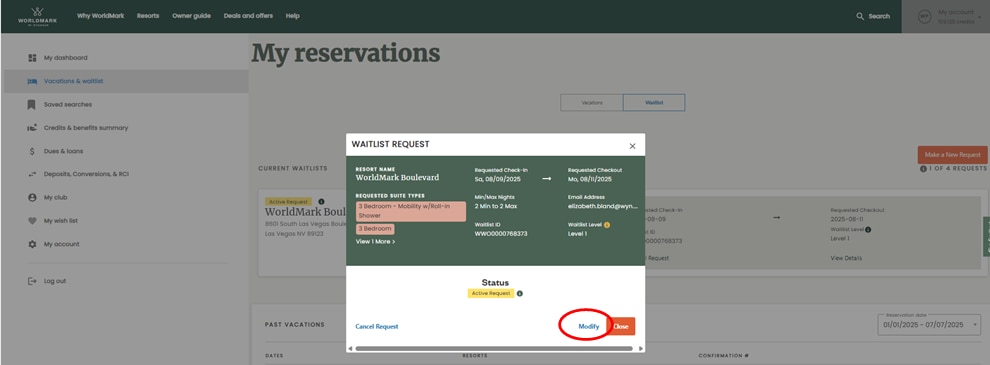Open the Why WorldMark menu
990x365 pixels.
pyautogui.click(x=100, y=16)
